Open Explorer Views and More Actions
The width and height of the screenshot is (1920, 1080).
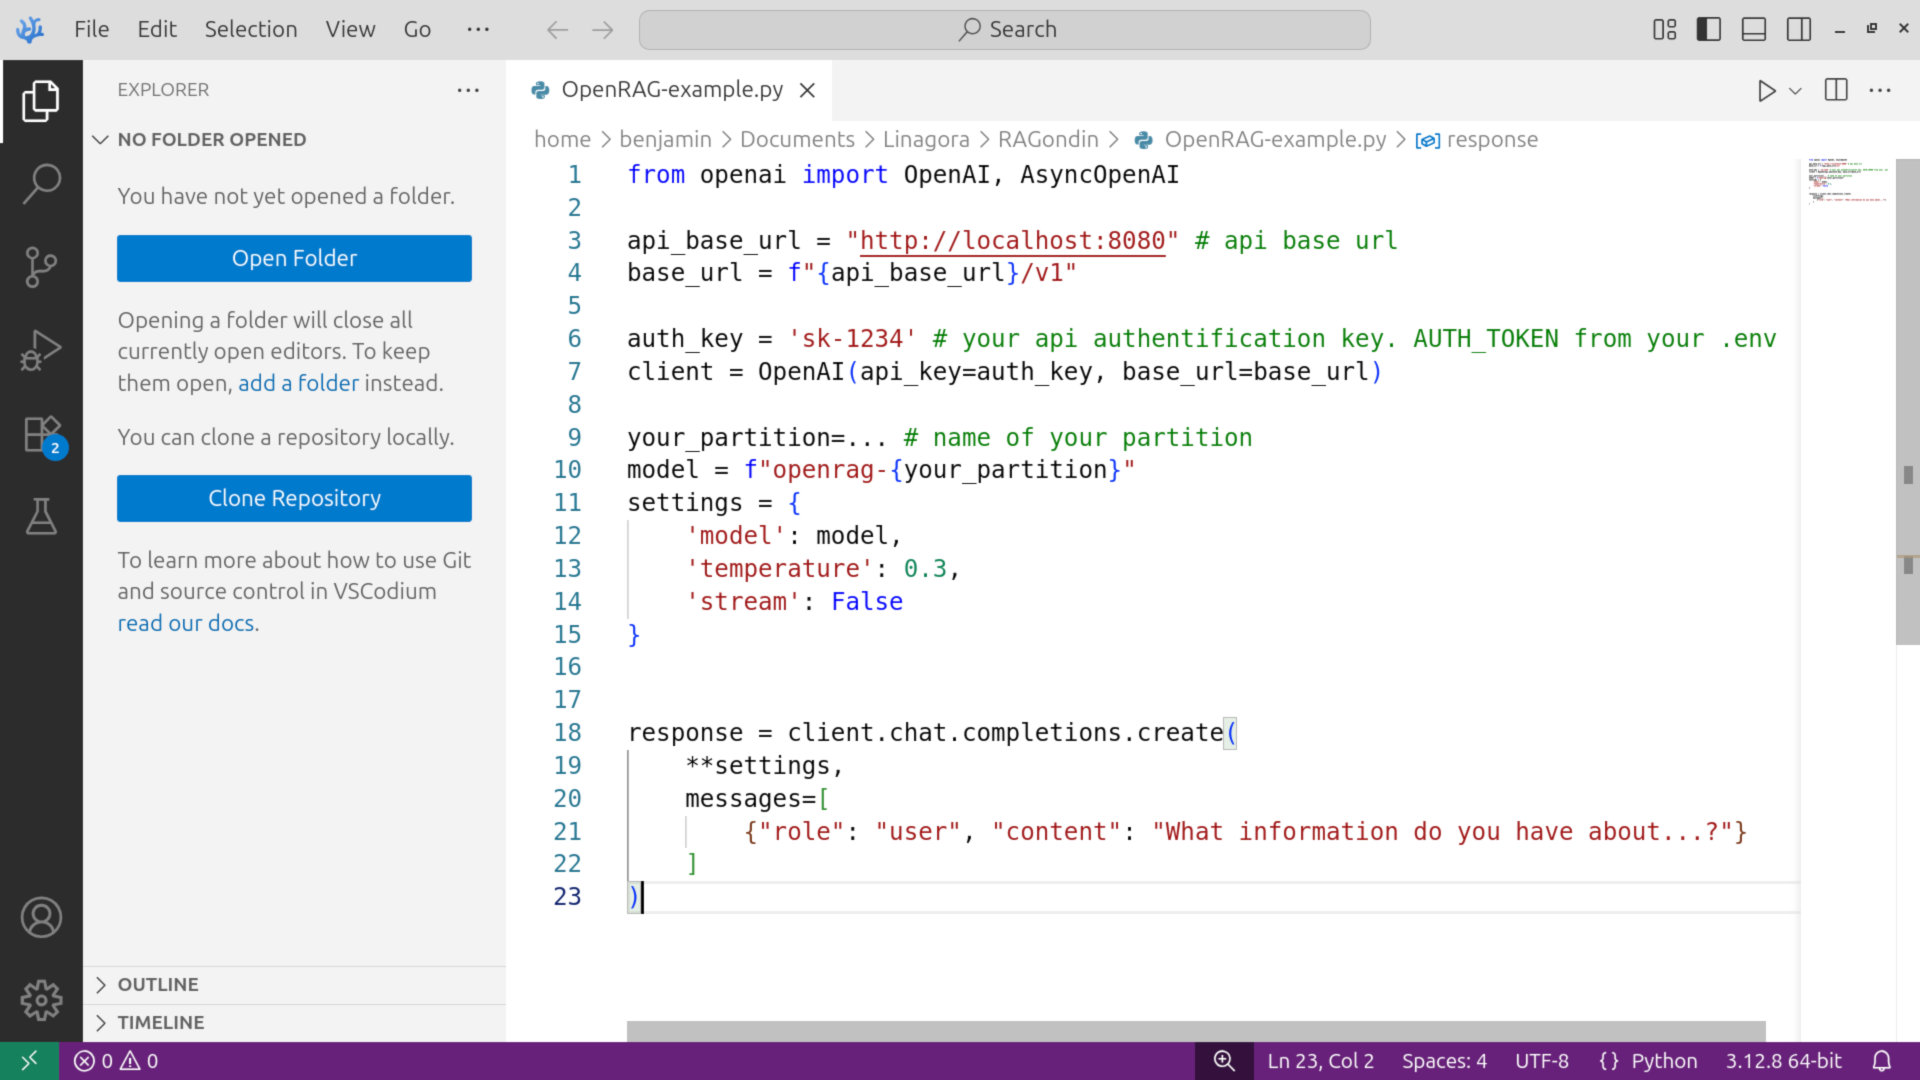point(468,90)
